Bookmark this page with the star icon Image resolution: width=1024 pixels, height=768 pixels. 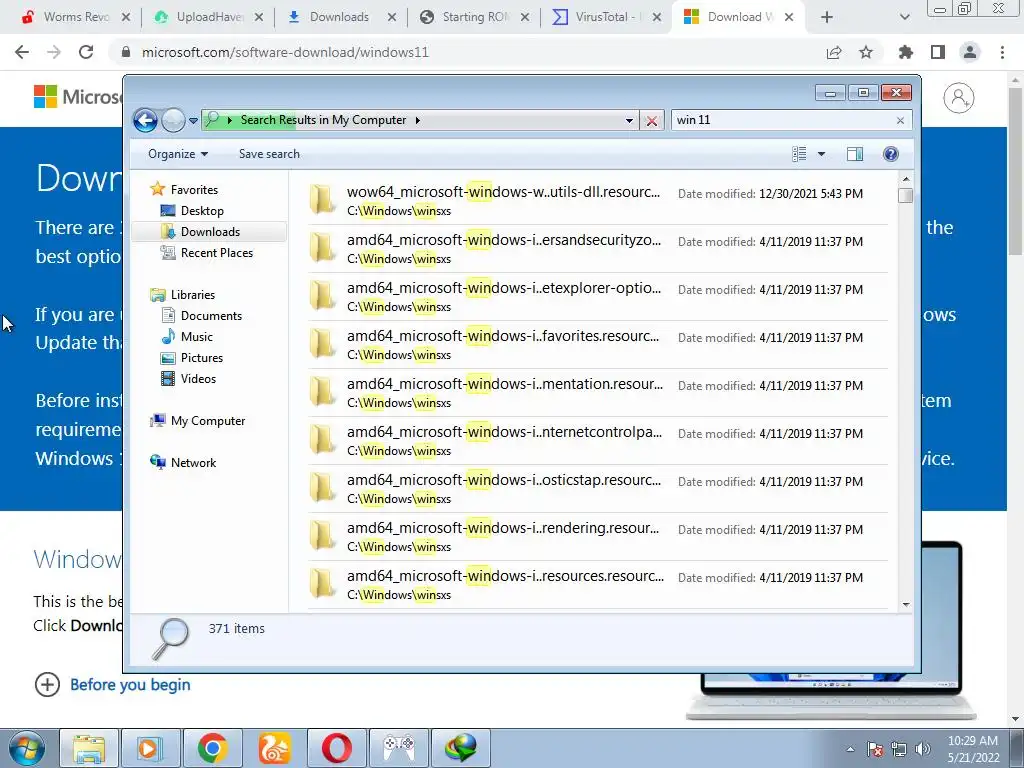(x=866, y=52)
